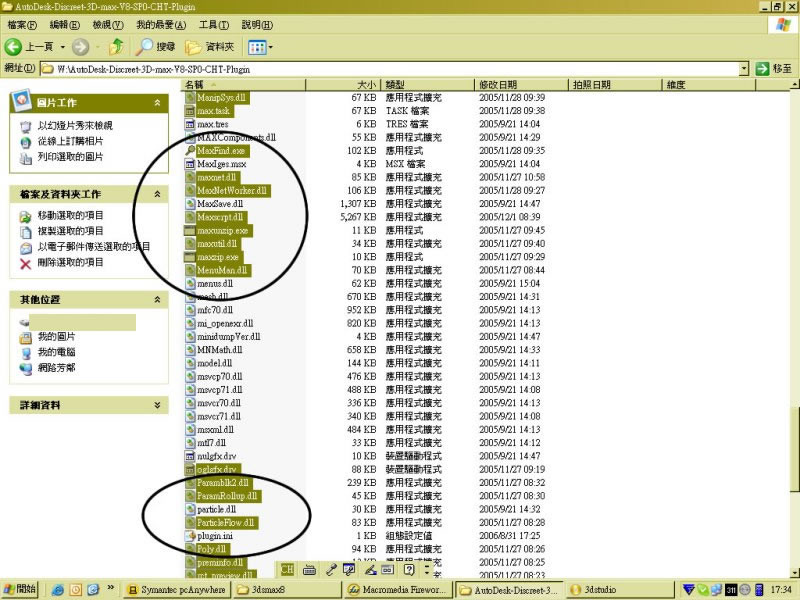Collapse the 其他位置 panel
The width and height of the screenshot is (800, 600).
coord(157,299)
